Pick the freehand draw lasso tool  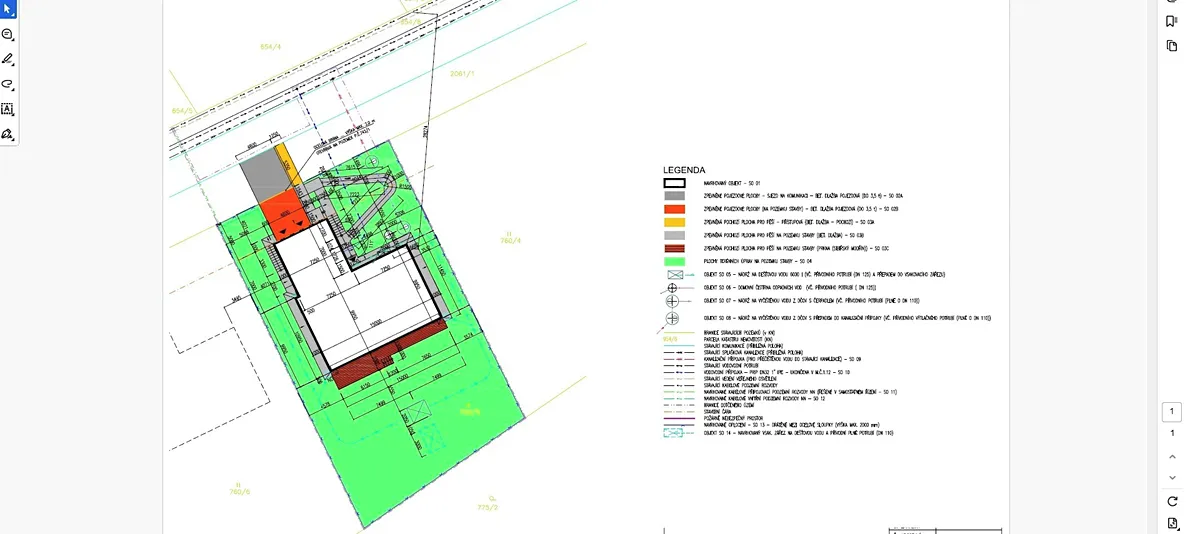[x=7, y=84]
